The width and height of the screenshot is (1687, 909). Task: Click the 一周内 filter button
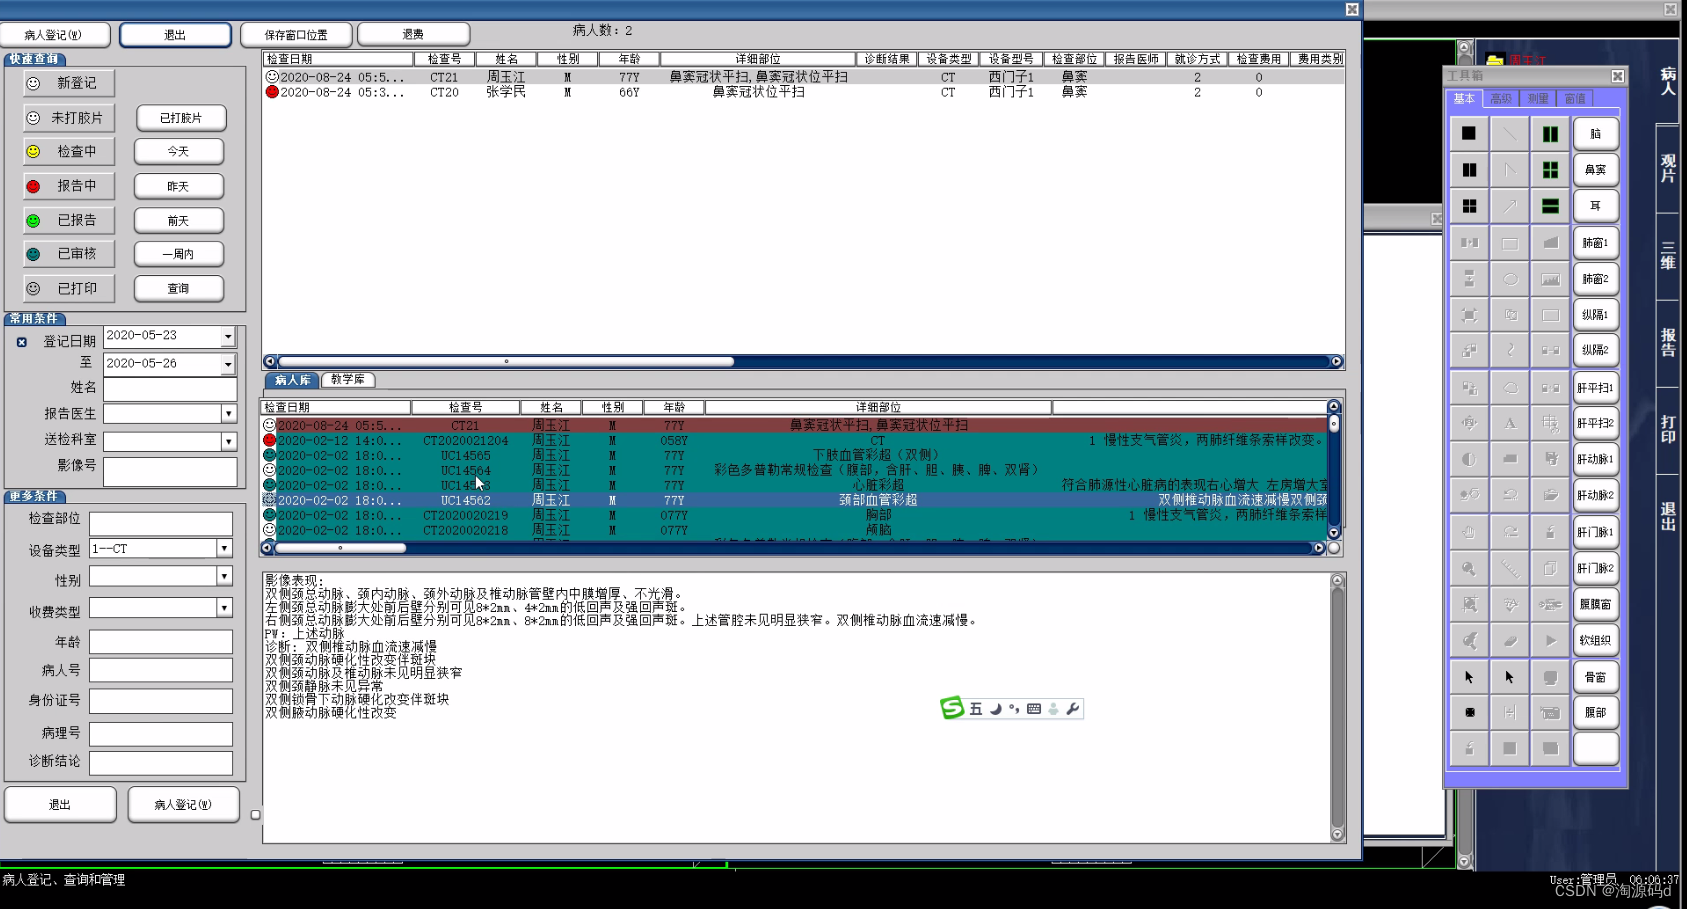point(179,254)
